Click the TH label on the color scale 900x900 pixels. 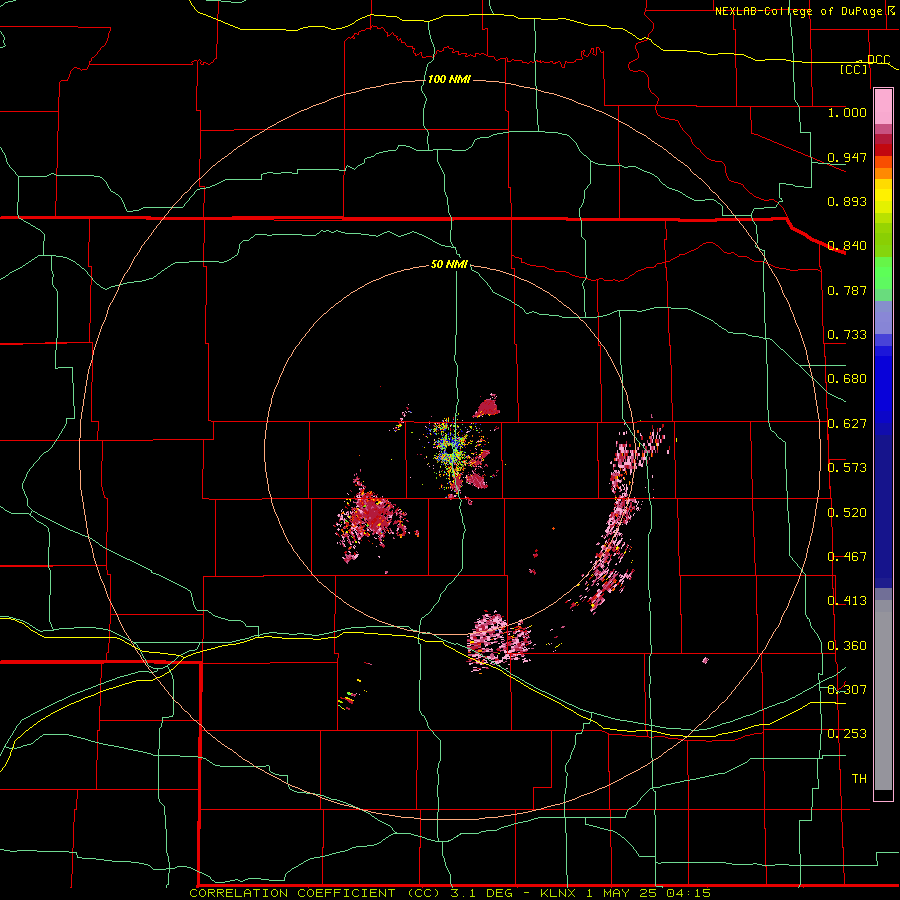859,779
